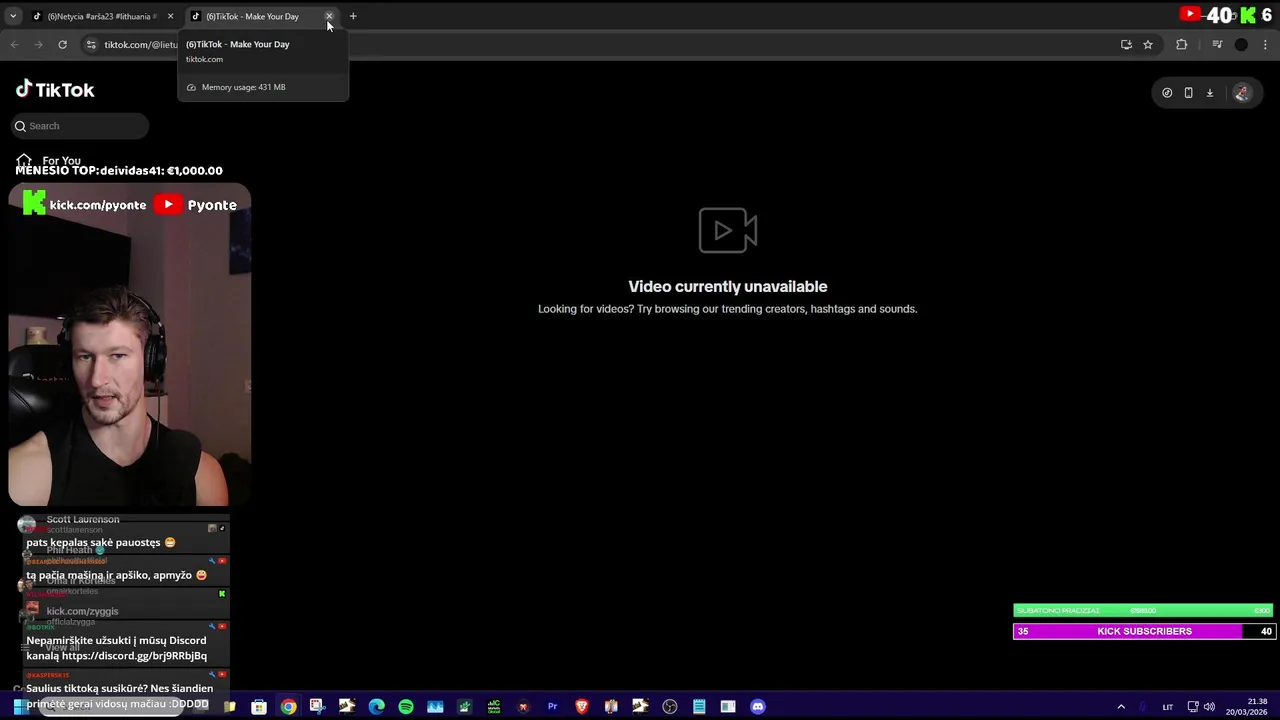This screenshot has width=1280, height=720.
Task: Click the TikTok download app icon
Action: [1210, 93]
